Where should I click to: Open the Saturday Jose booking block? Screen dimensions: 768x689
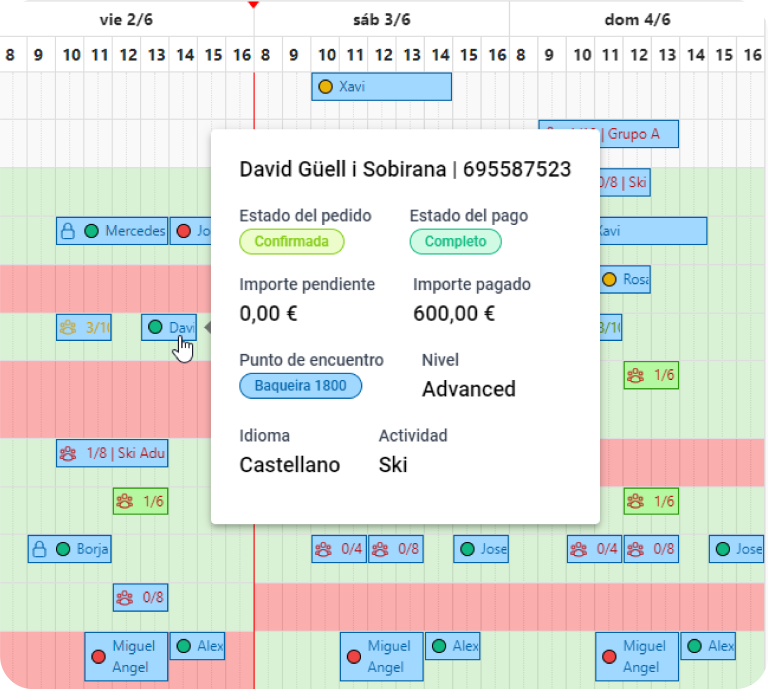coord(481,549)
